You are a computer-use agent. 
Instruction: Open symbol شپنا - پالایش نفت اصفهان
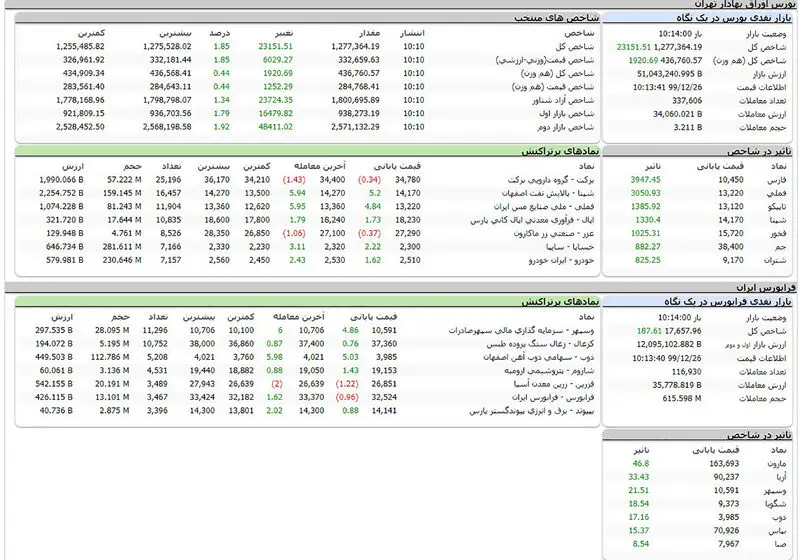tap(548, 193)
